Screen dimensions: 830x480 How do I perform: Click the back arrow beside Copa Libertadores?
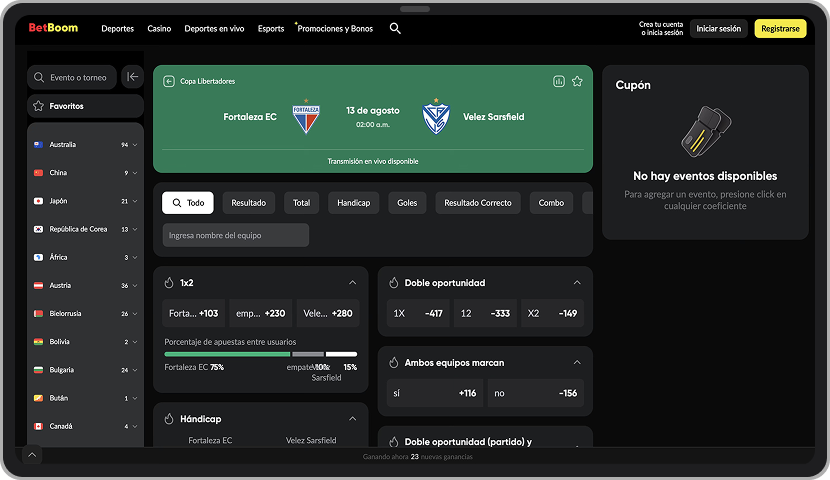pyautogui.click(x=169, y=81)
